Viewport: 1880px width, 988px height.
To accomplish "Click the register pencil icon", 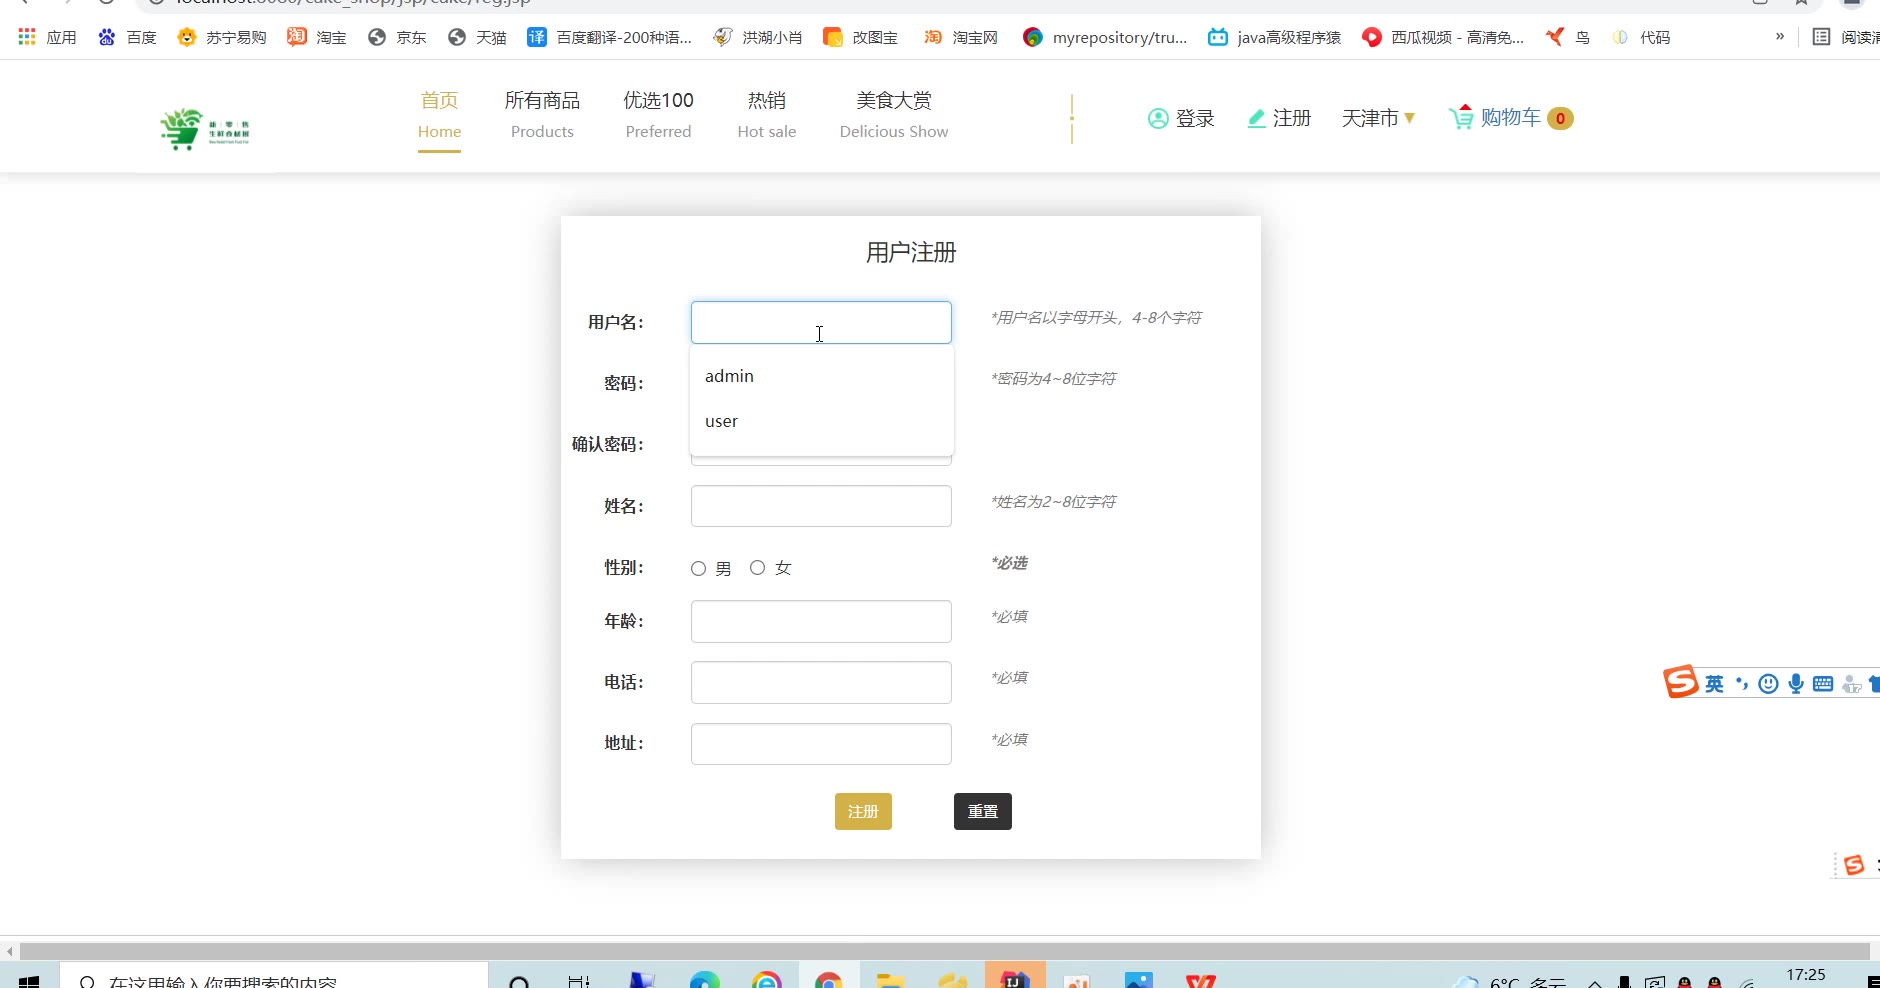I will point(1256,119).
